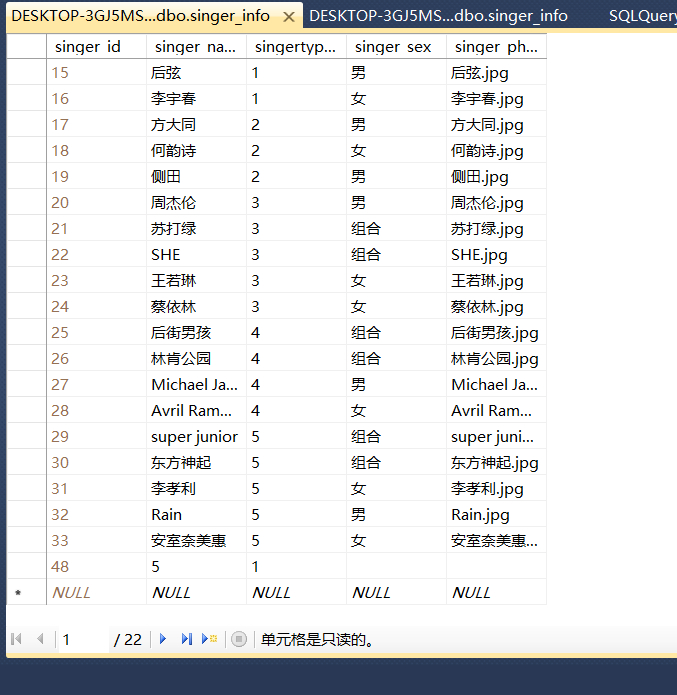Go to first record navigation icon
Image resolution: width=677 pixels, height=695 pixels.
pos(16,639)
